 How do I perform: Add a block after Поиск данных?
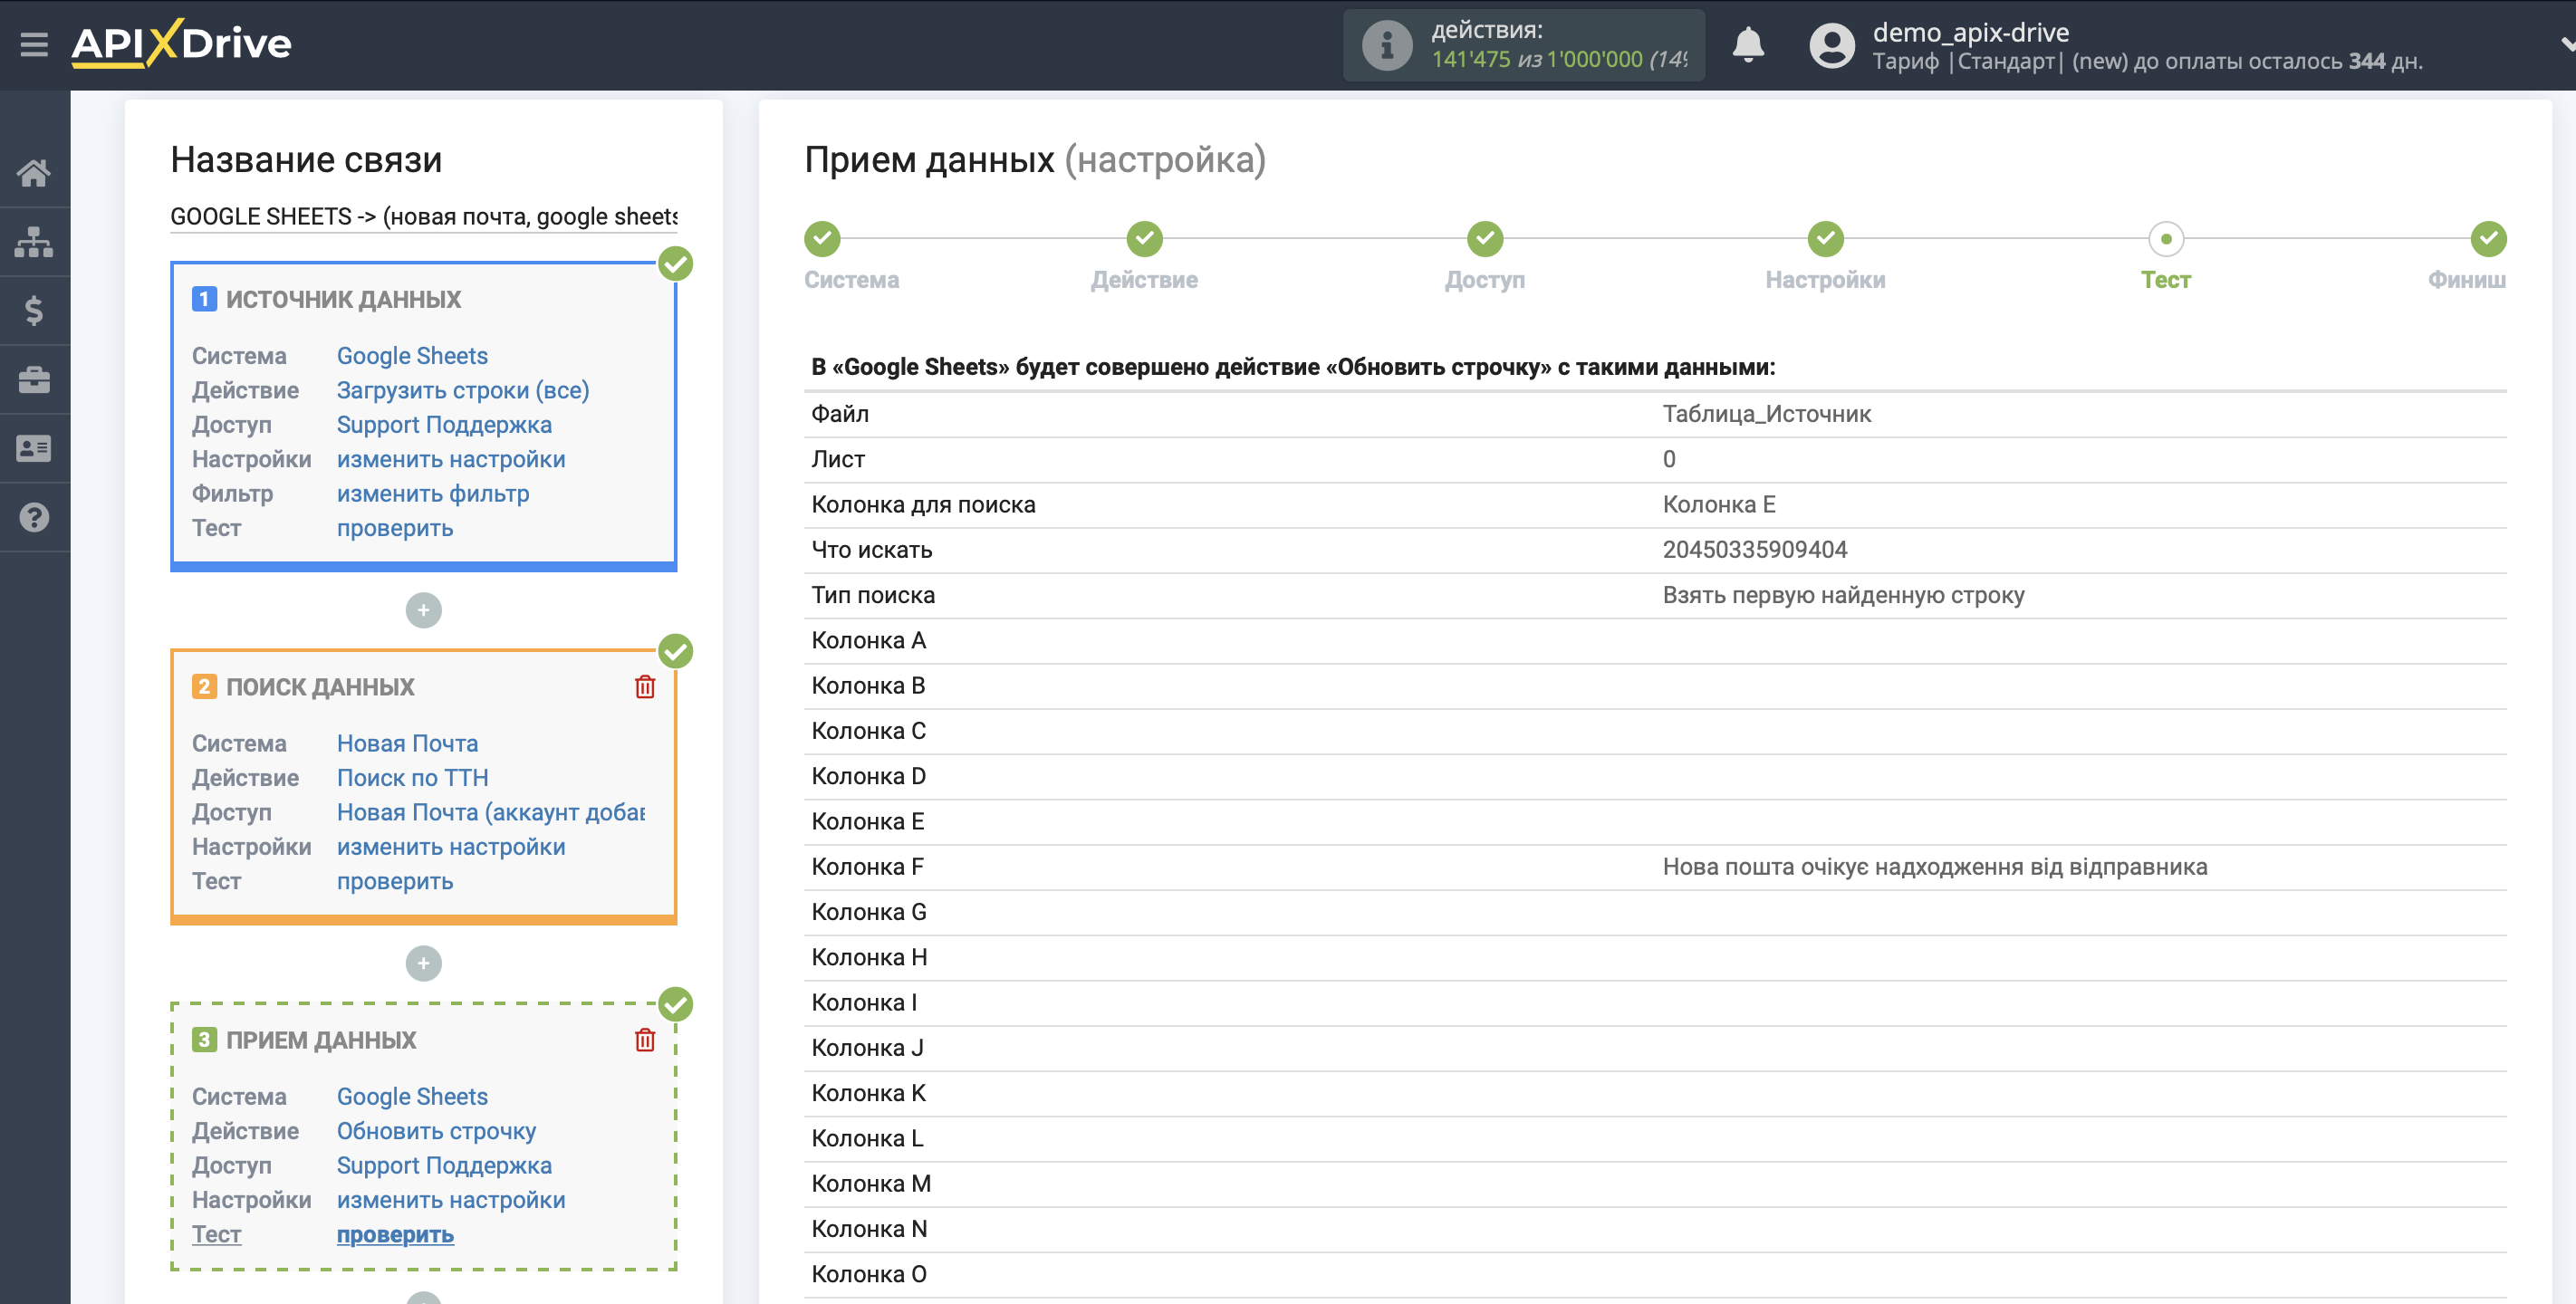[423, 963]
